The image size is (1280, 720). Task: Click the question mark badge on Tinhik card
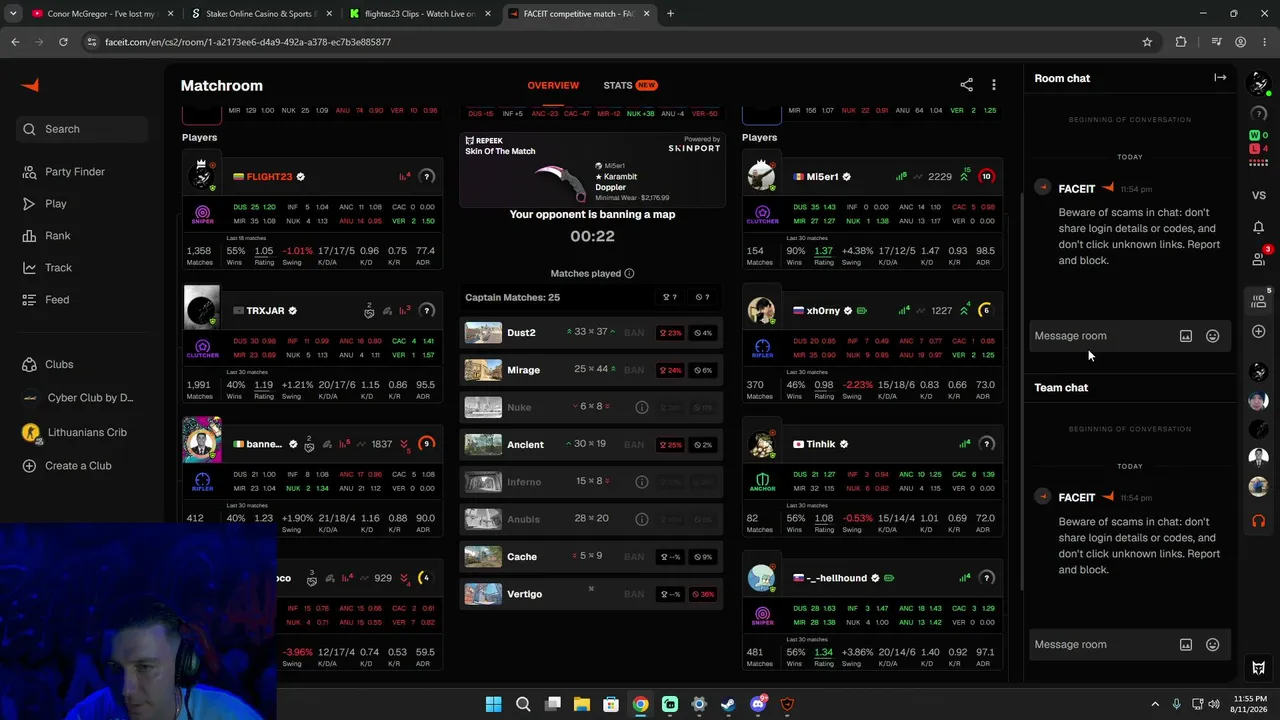[x=986, y=444]
